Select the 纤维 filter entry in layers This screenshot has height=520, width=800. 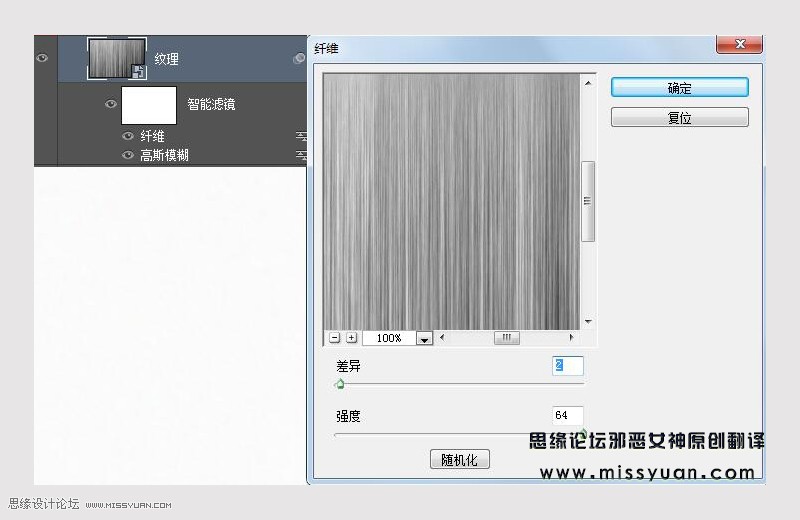152,136
